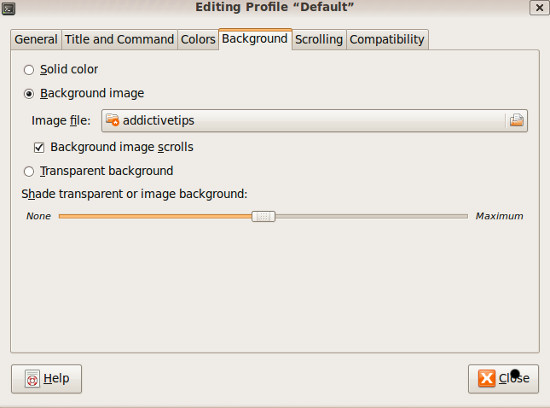Click the shade slider handle
Viewport: 550px width, 408px height.
(263, 216)
